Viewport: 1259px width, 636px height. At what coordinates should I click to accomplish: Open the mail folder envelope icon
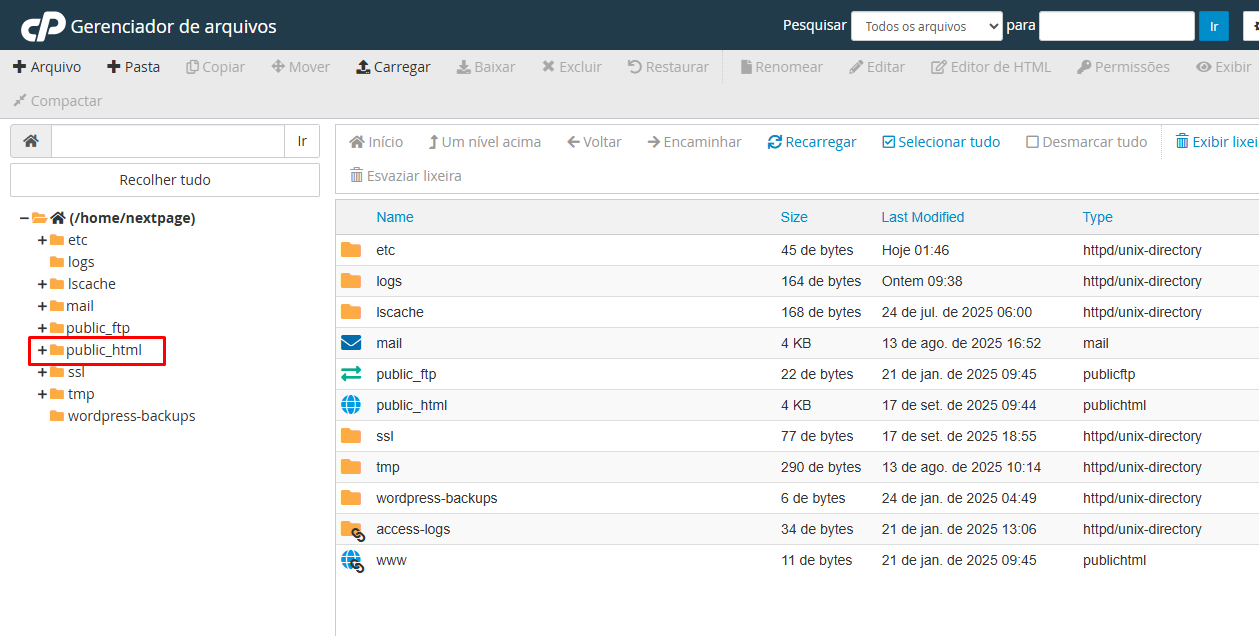tap(351, 343)
